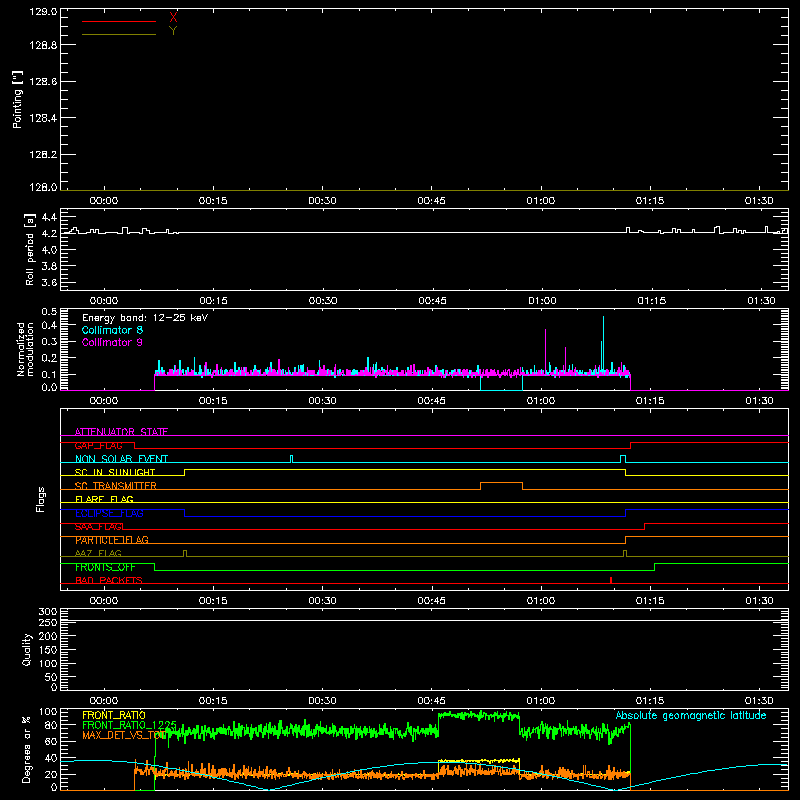
Task: Select the 'Energy band: 12-25 keV' annotation
Action: (145, 318)
